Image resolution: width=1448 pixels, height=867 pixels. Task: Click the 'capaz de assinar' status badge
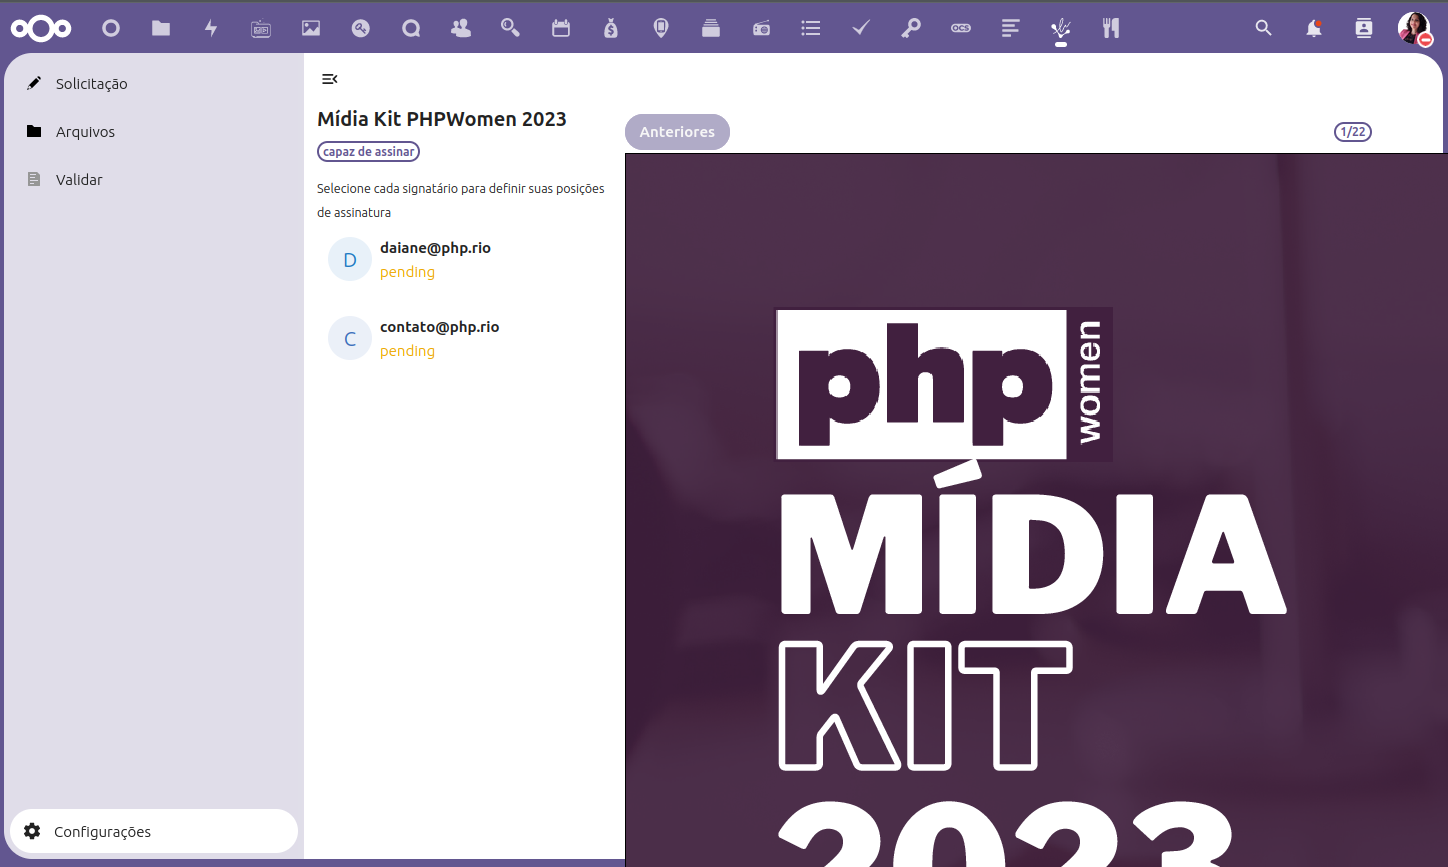[x=368, y=152]
